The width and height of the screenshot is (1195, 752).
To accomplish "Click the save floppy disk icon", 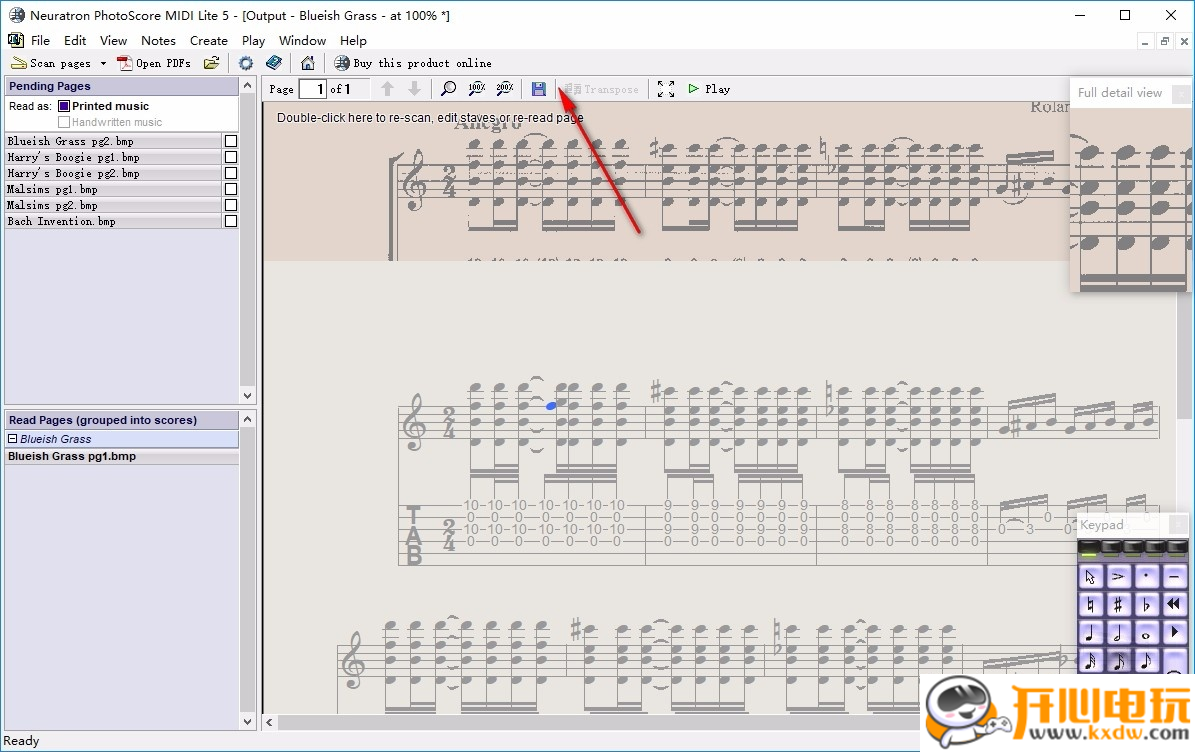I will 539,89.
